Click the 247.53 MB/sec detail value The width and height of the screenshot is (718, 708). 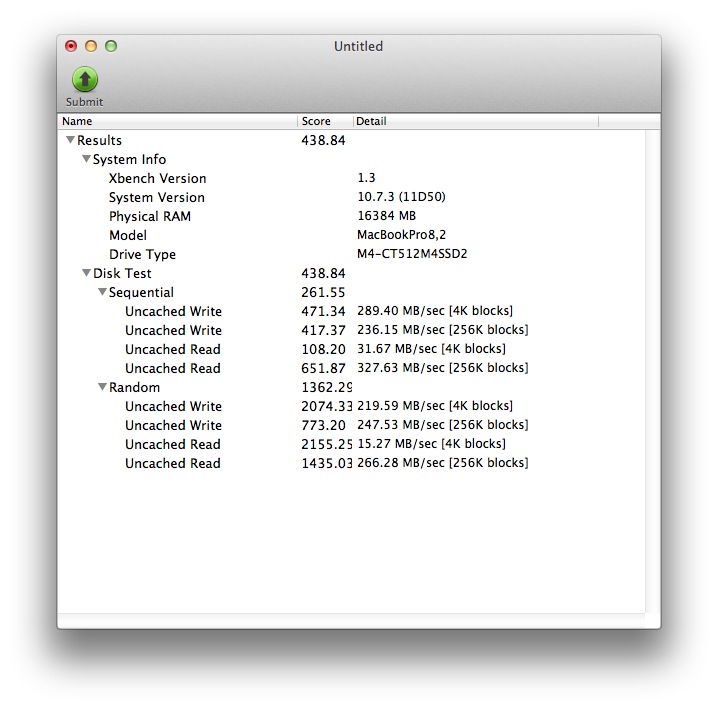click(442, 425)
